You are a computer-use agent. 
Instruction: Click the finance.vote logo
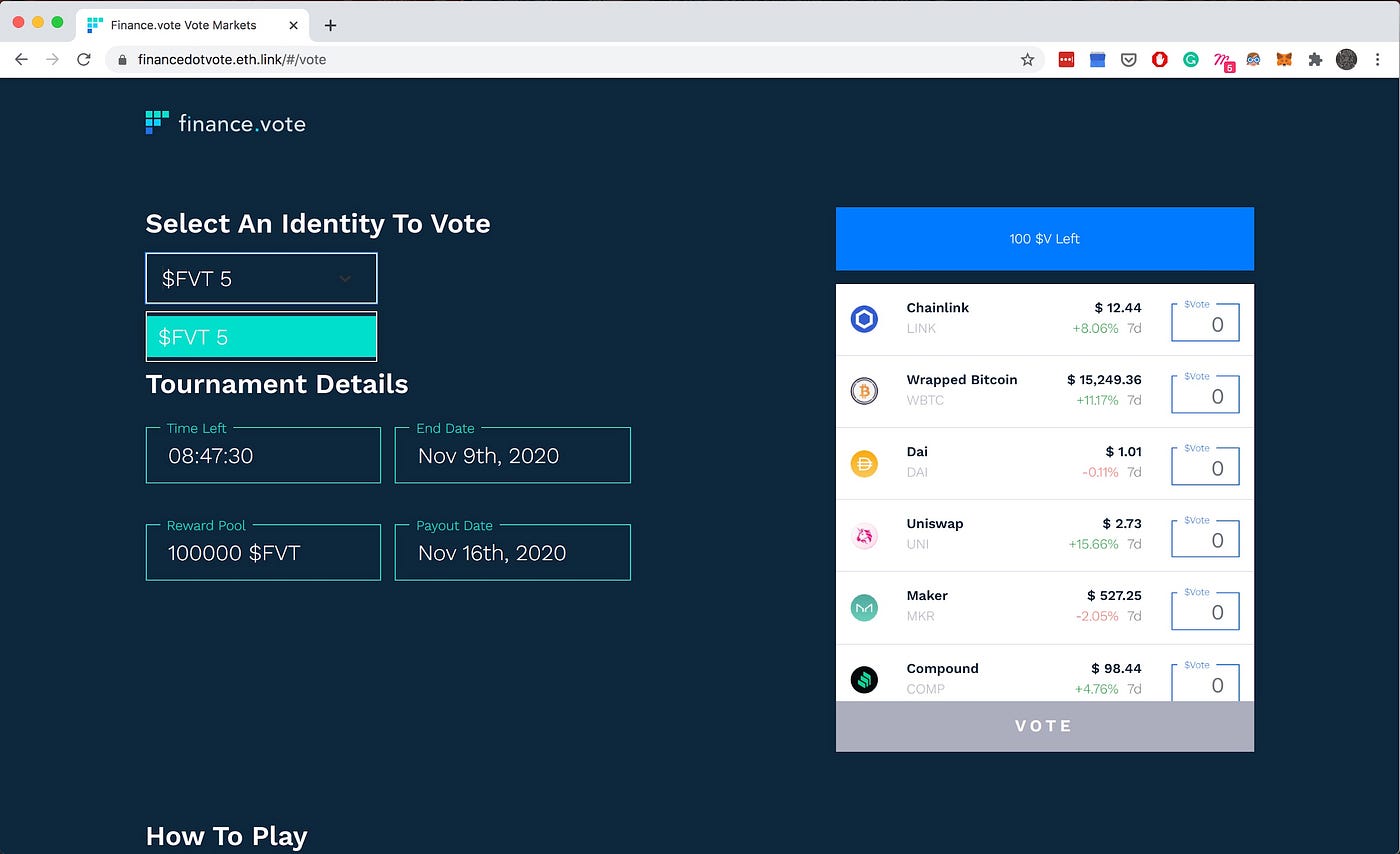(226, 123)
